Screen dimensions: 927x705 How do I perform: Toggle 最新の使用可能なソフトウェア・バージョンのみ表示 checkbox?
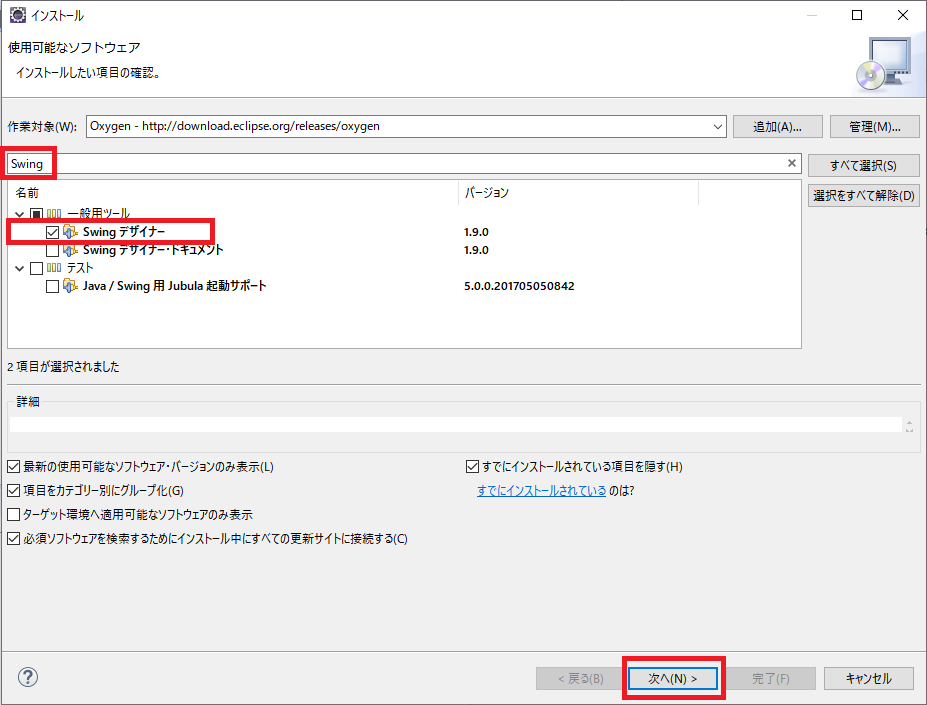[14, 467]
